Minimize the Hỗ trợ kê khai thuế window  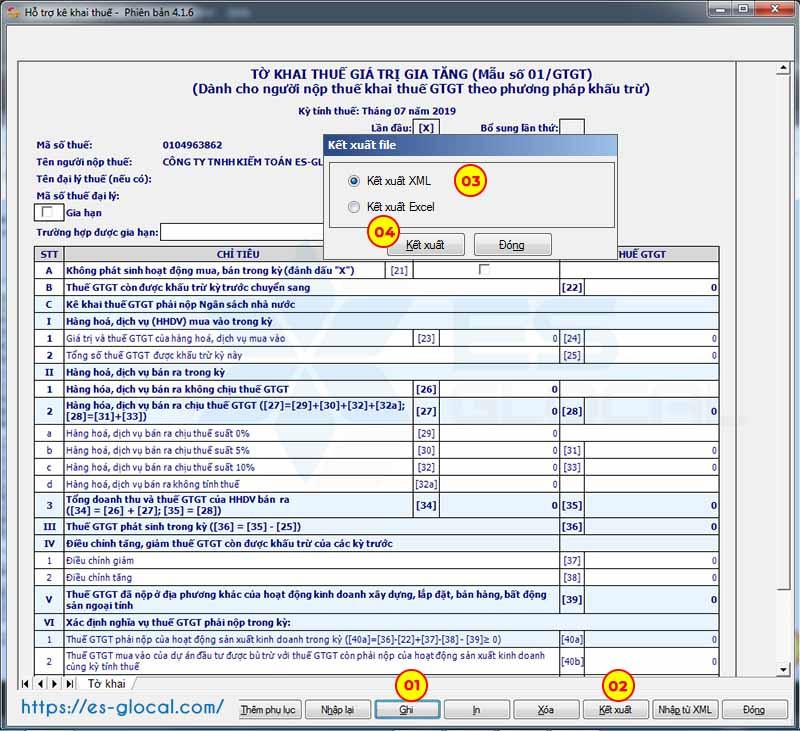[x=720, y=9]
